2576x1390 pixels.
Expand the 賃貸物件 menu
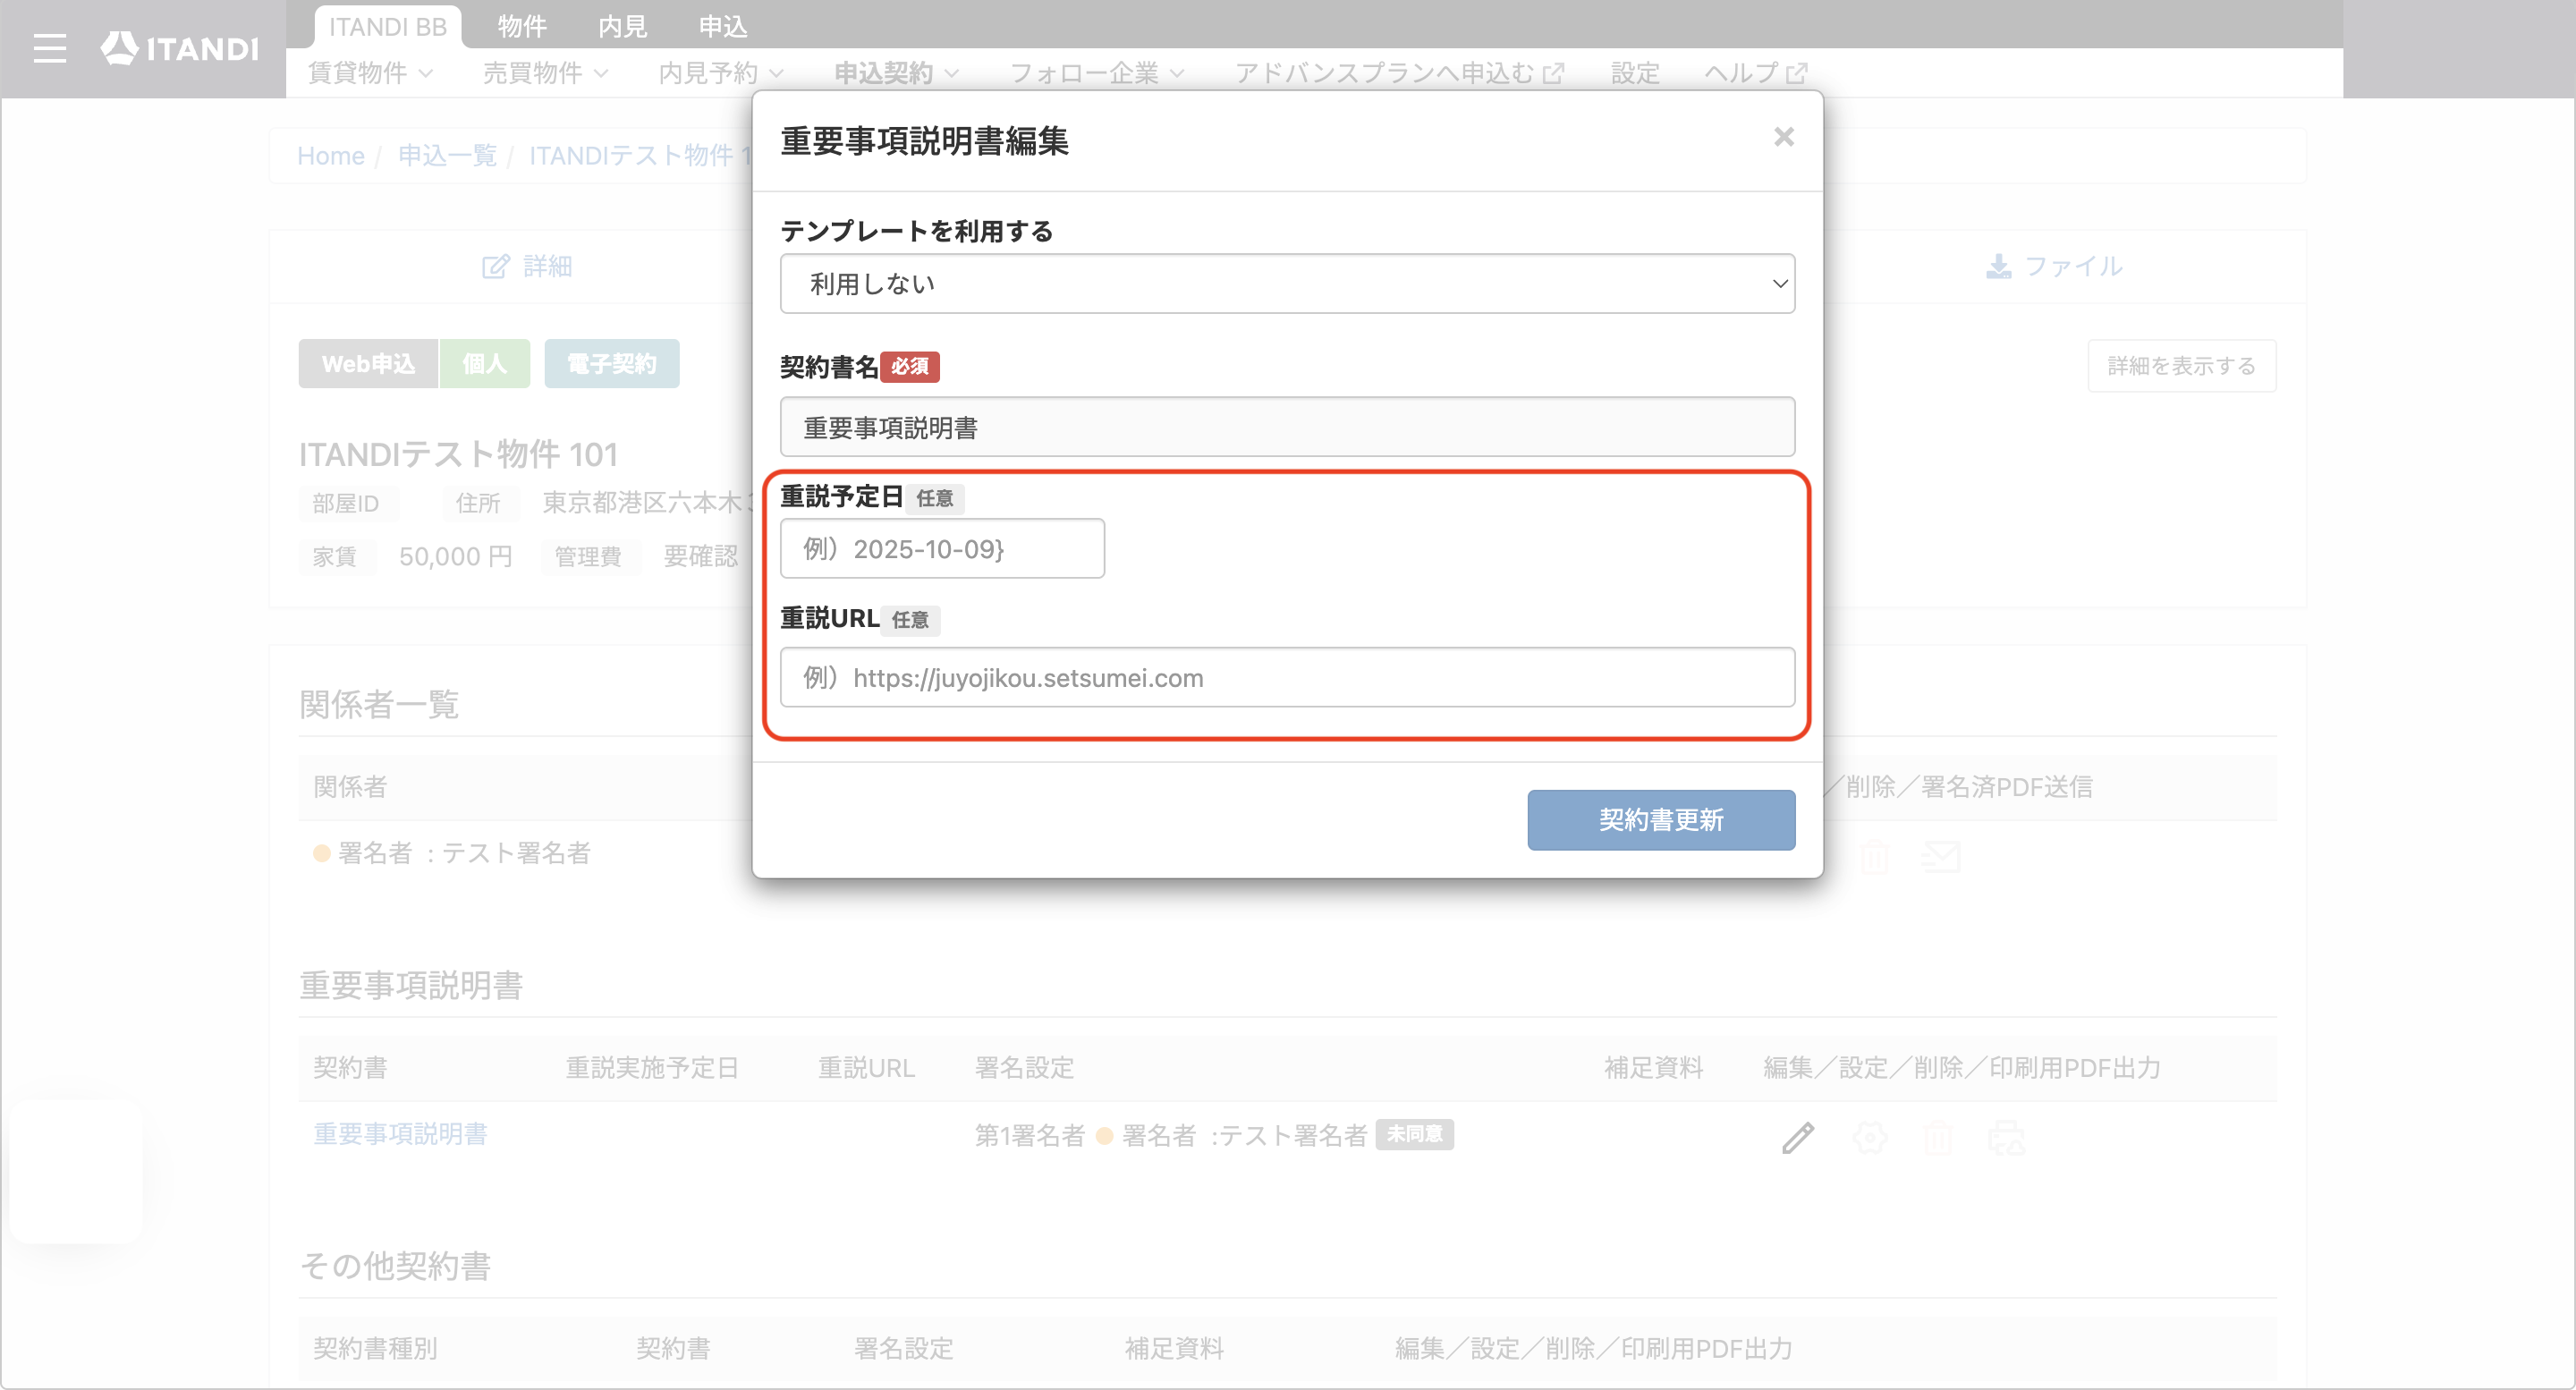tap(370, 73)
